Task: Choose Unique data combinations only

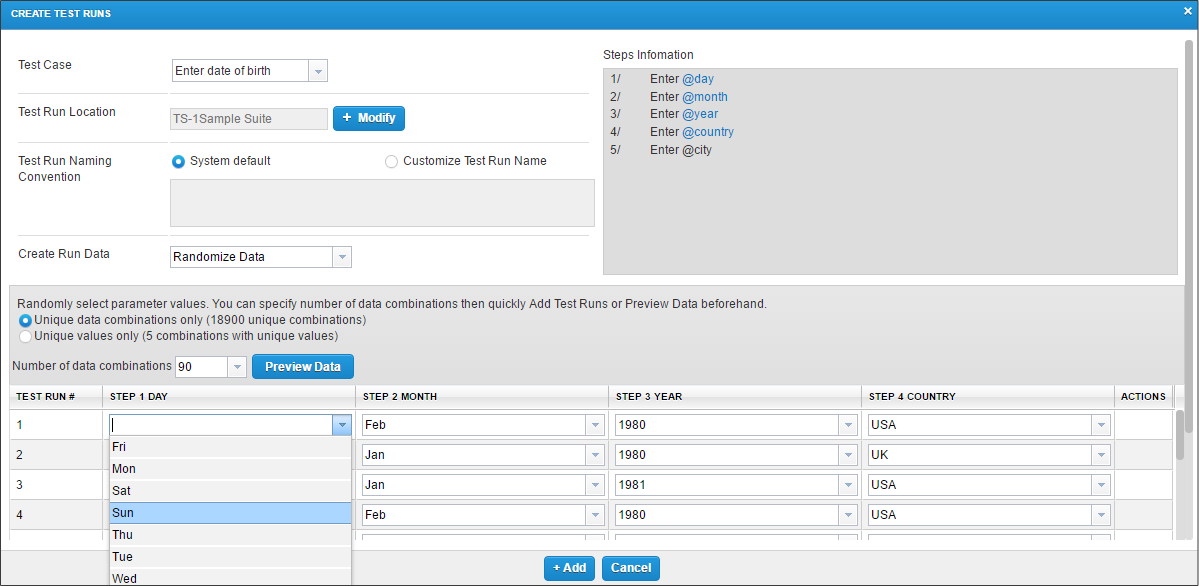Action: 26,320
